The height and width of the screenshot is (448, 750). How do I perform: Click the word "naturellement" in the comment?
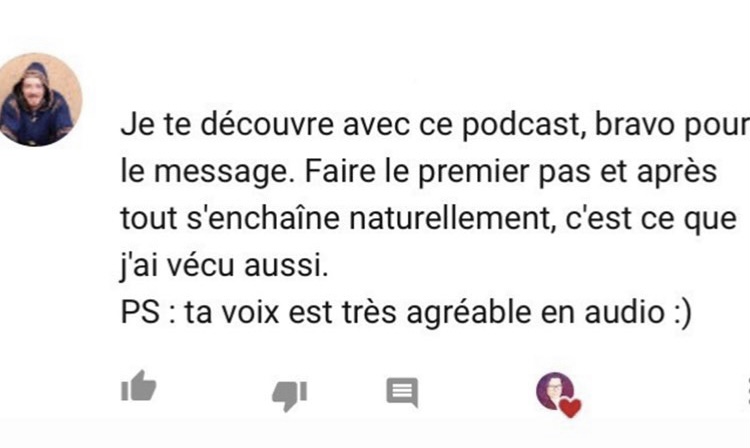(452, 219)
